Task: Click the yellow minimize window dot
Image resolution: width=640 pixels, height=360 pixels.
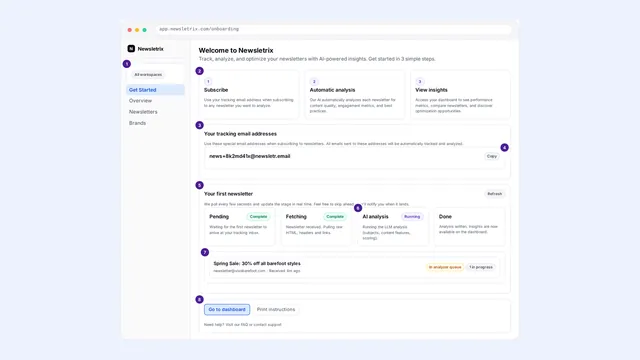Action: tap(137, 30)
